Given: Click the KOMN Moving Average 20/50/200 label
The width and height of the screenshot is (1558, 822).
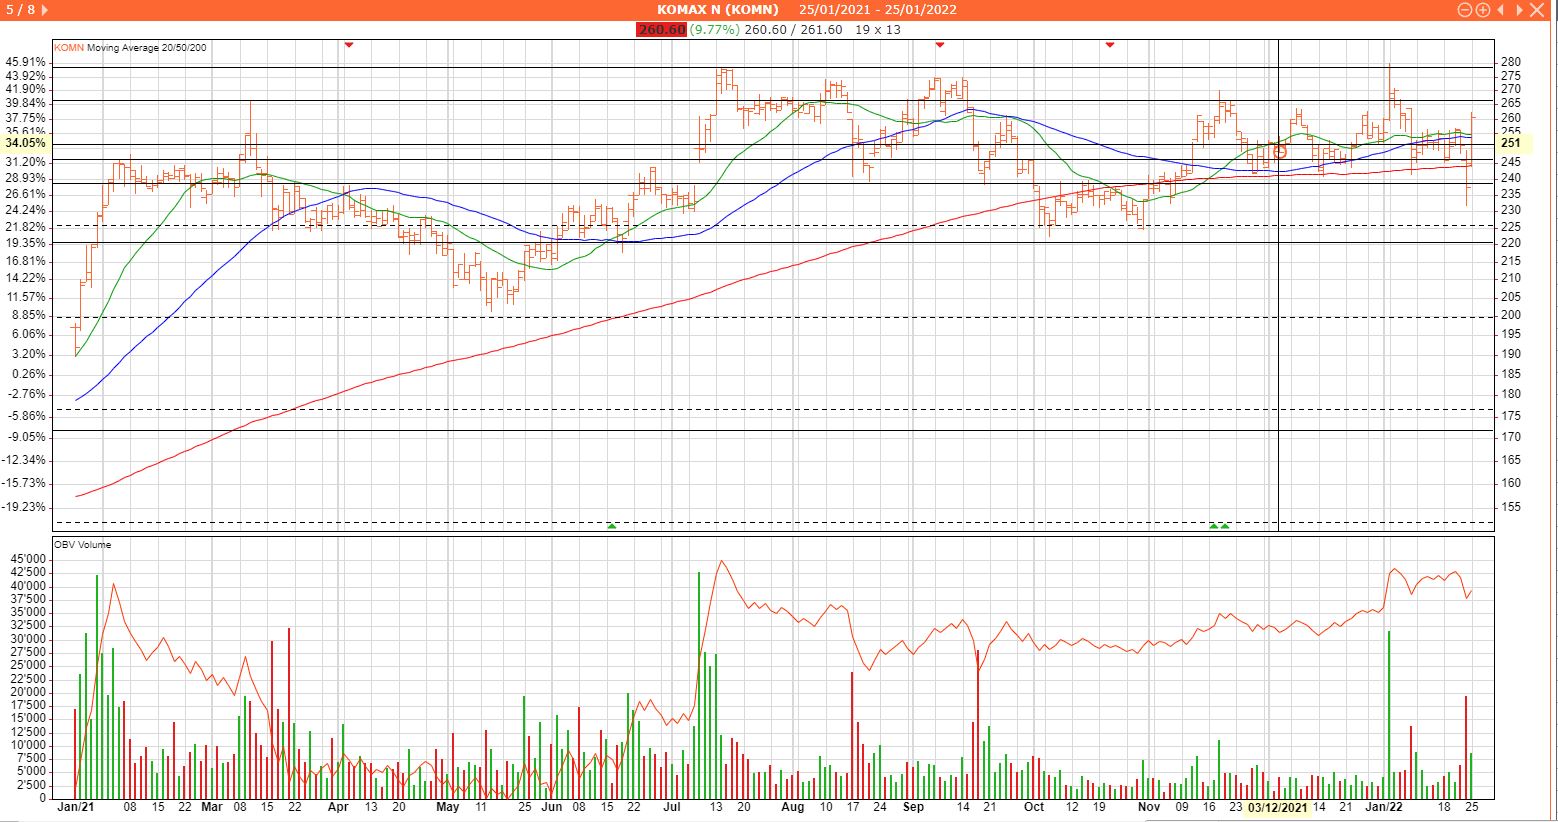Looking at the screenshot, I should (x=130, y=48).
